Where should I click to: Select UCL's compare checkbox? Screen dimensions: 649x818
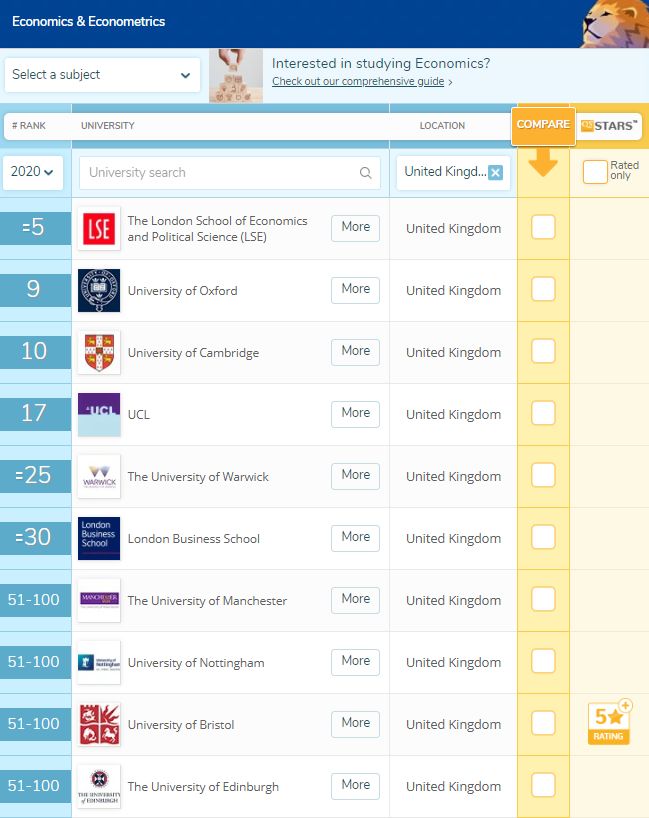point(543,414)
